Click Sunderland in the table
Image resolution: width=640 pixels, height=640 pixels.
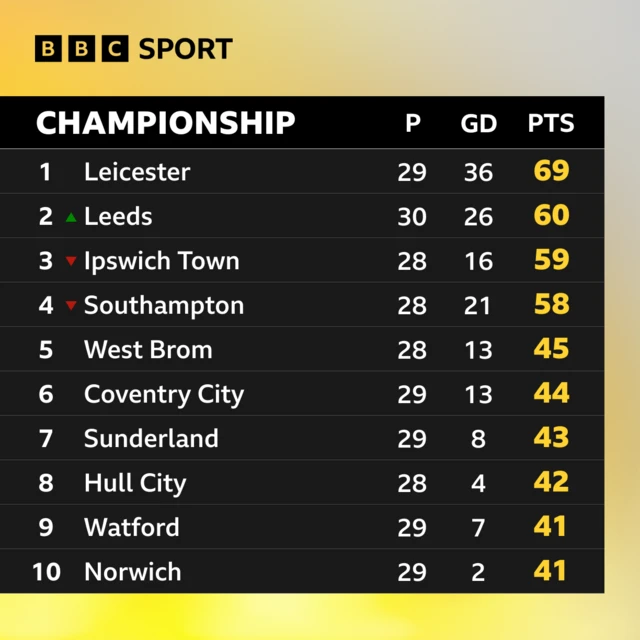pyautogui.click(x=151, y=438)
